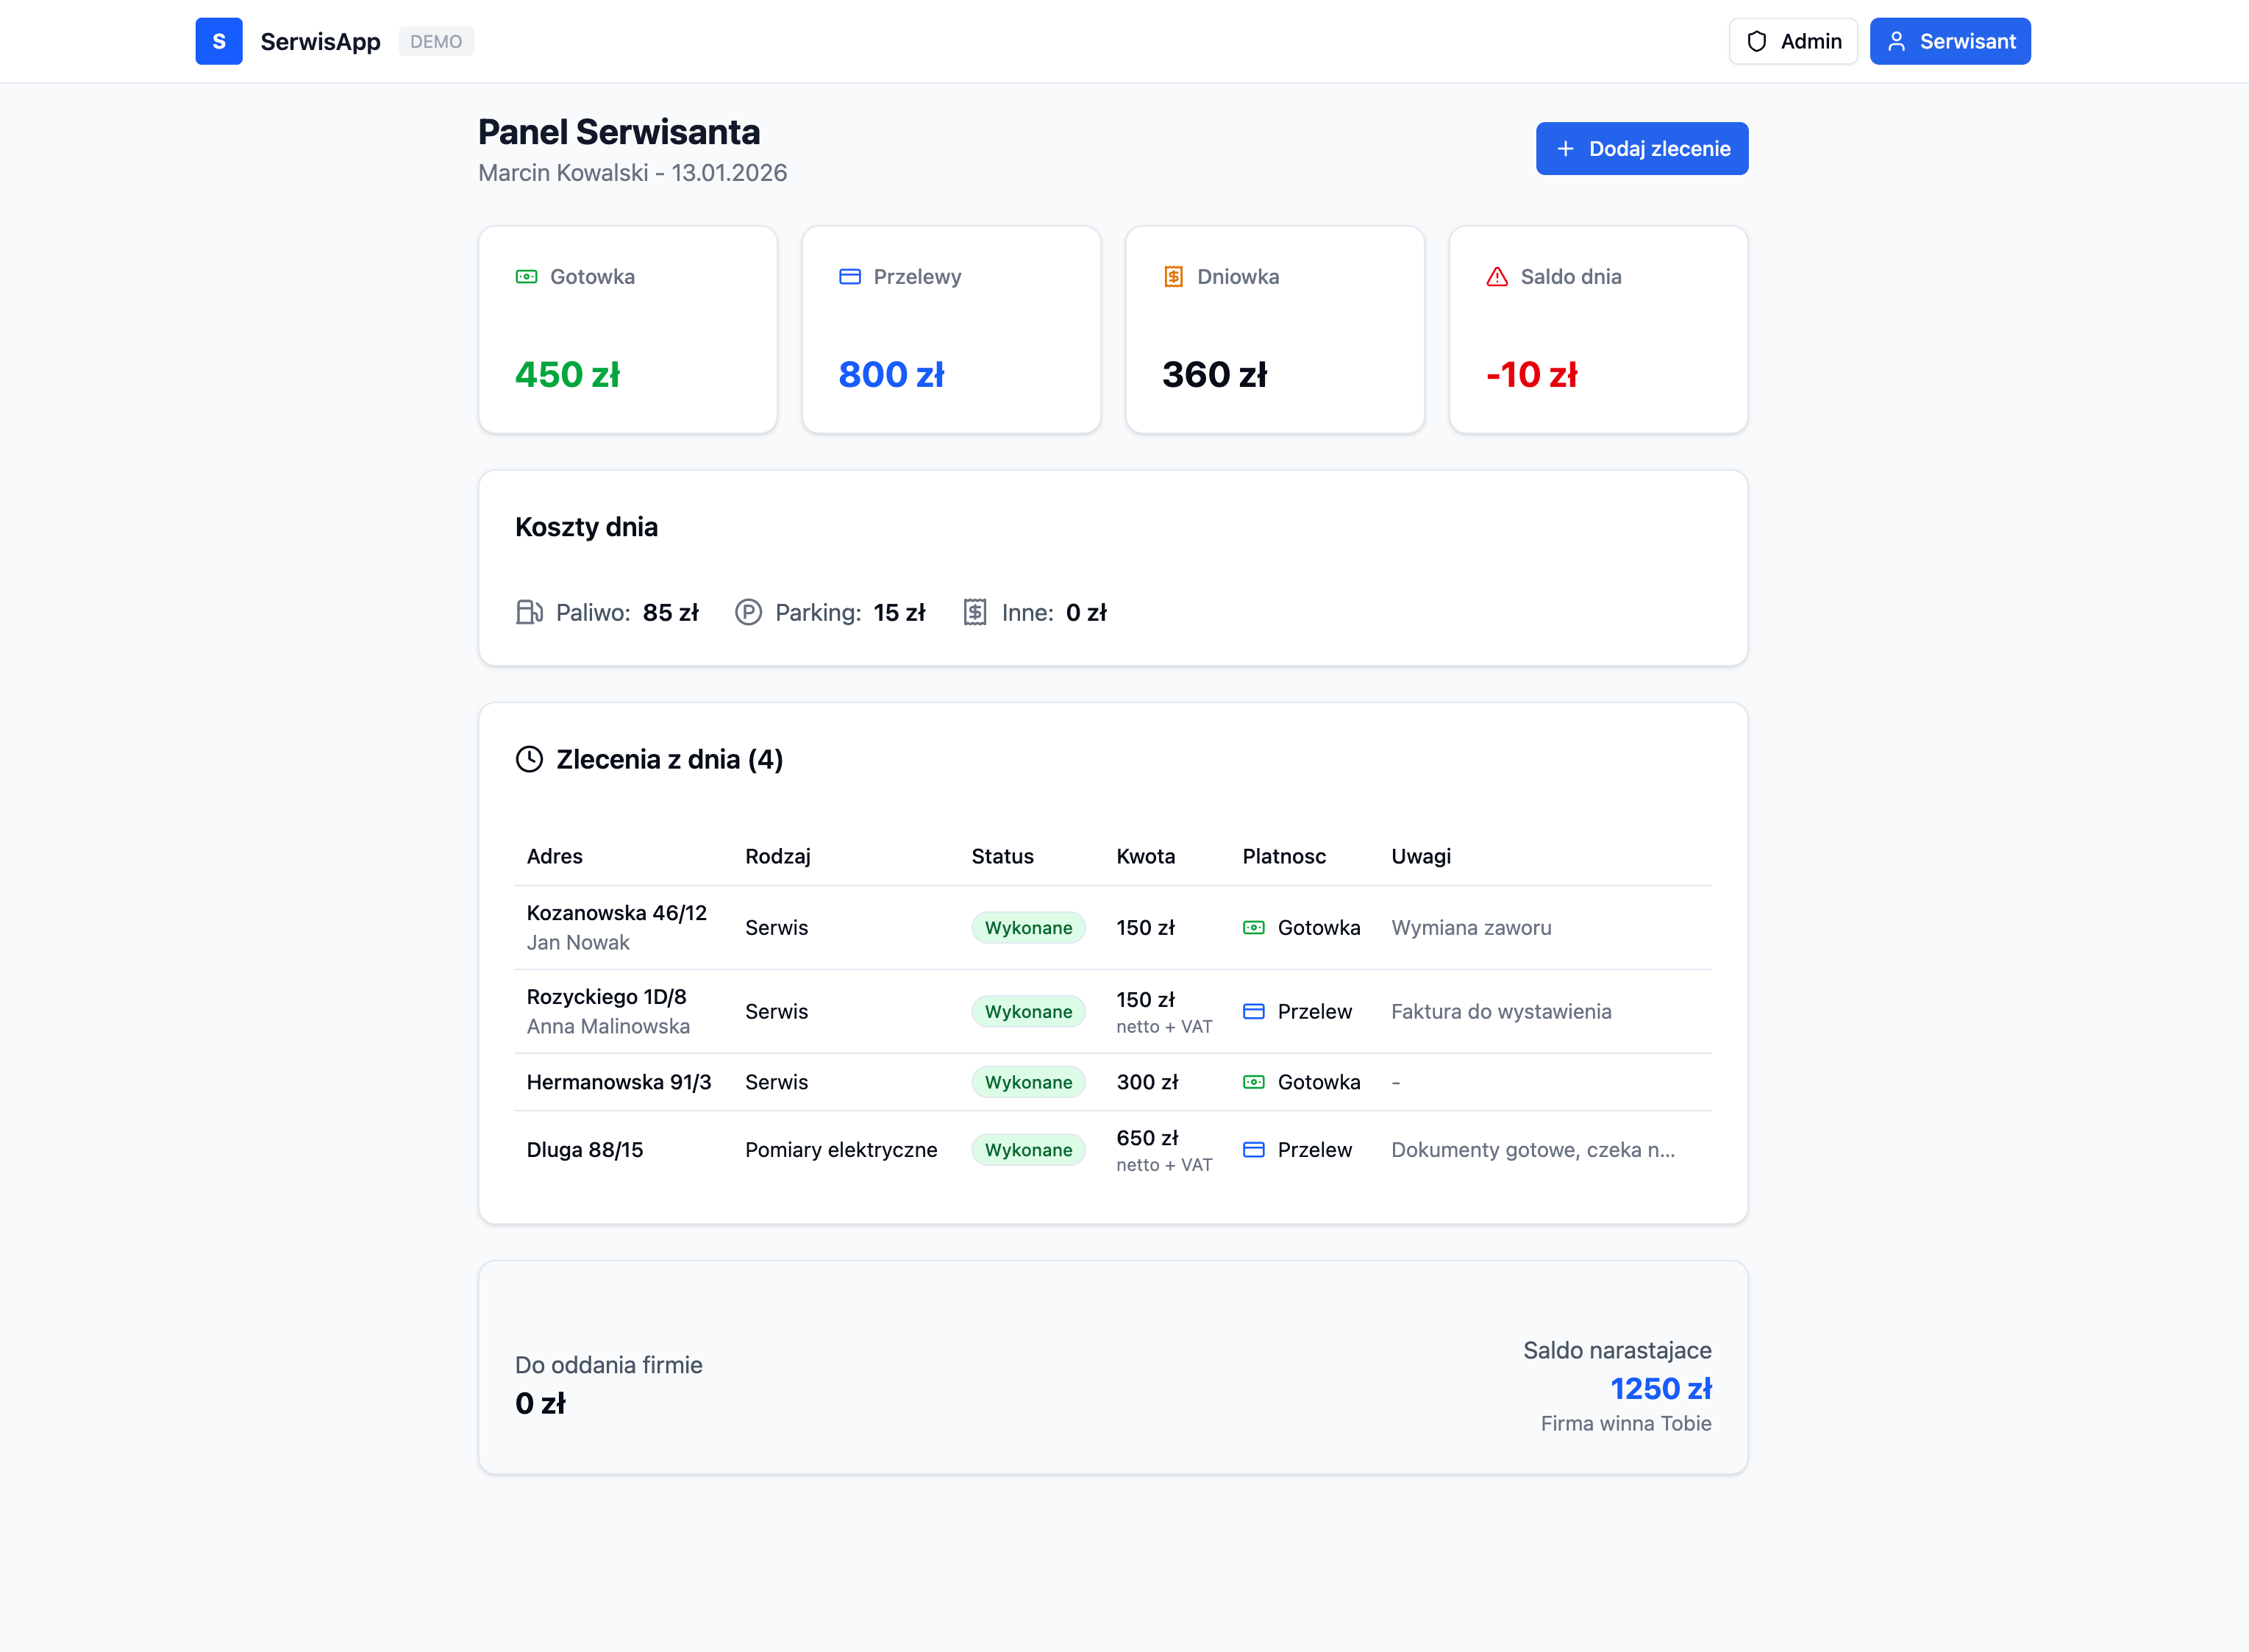This screenshot has width=2249, height=1652.
Task: Click the Przelew icon in Dluga 88/15 row
Action: click(x=1253, y=1150)
